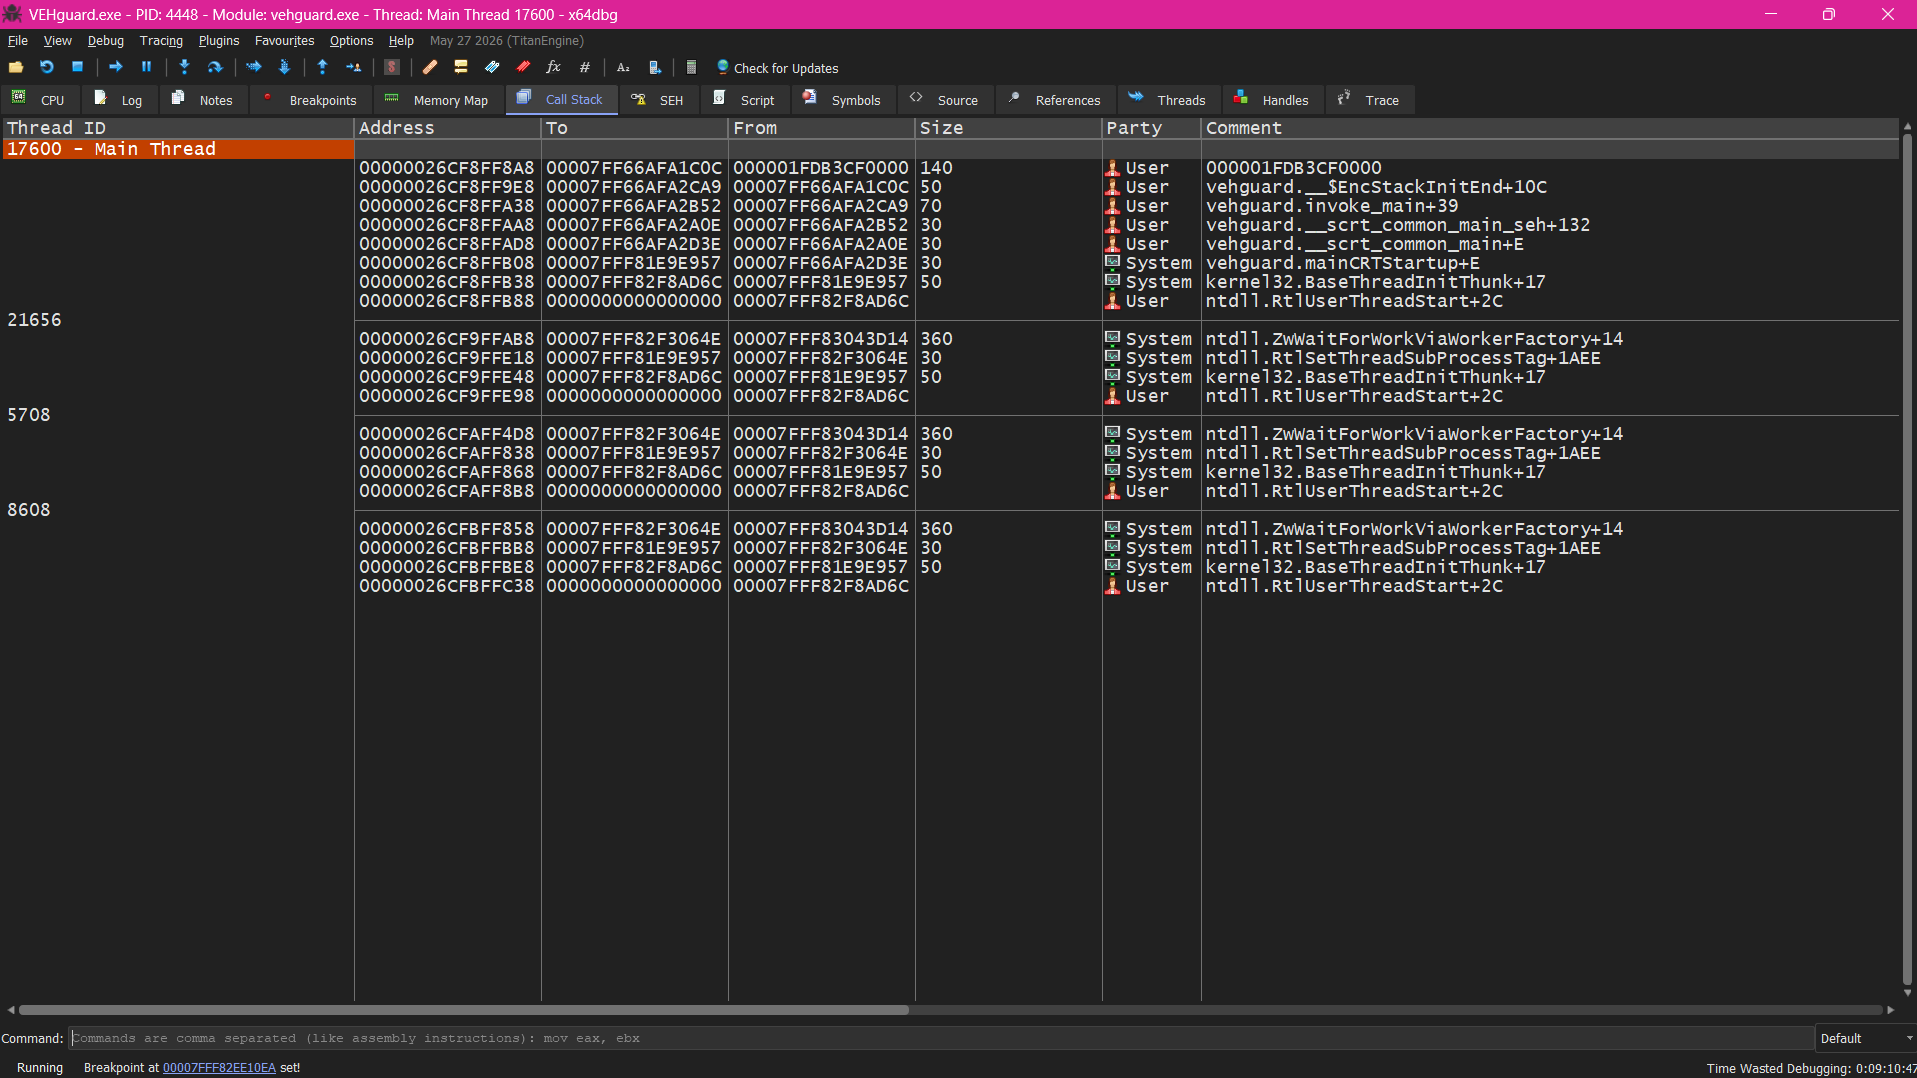Execute till return with the up-arrow icon

[322, 67]
